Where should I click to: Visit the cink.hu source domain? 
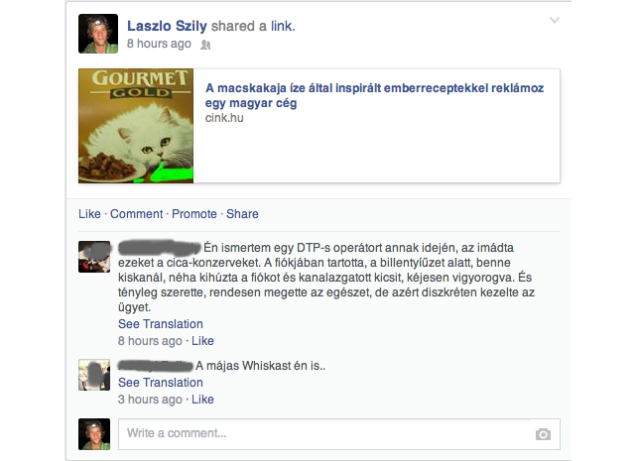[x=224, y=118]
